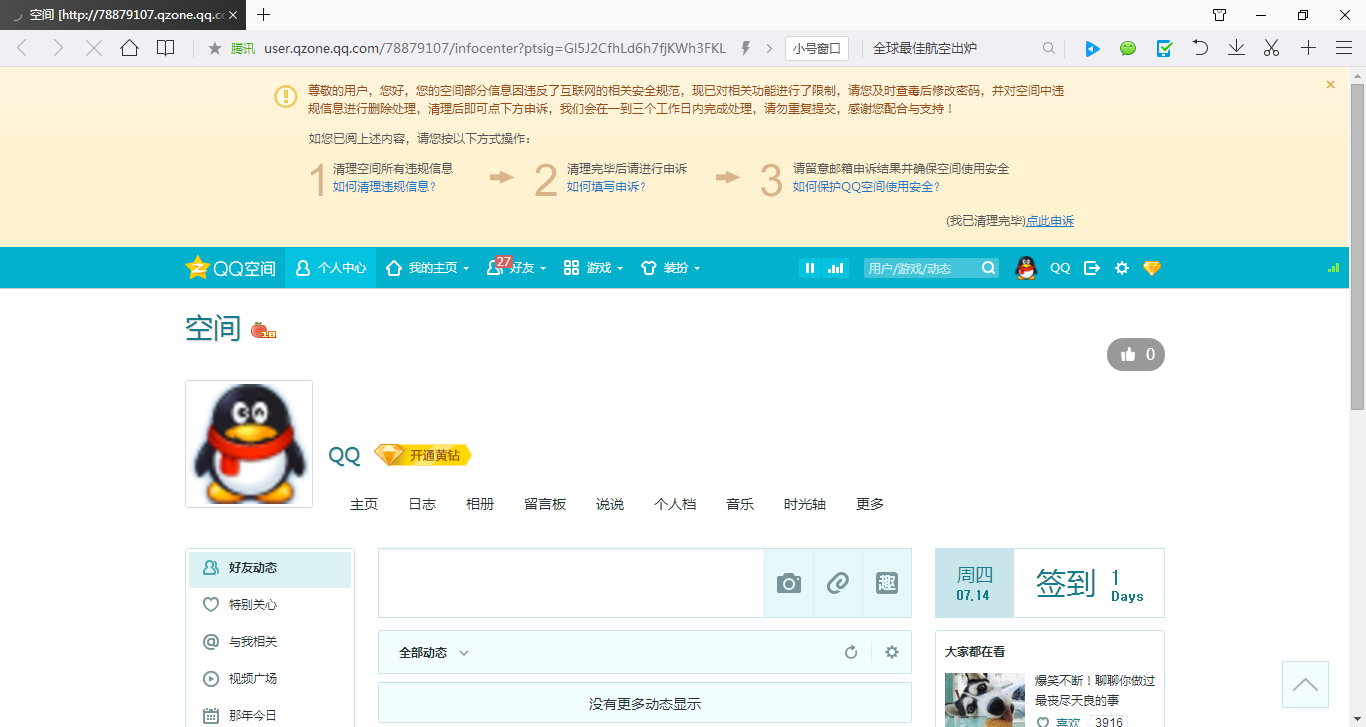Expand the address bar chevron
This screenshot has height=727, width=1366.
(768, 48)
